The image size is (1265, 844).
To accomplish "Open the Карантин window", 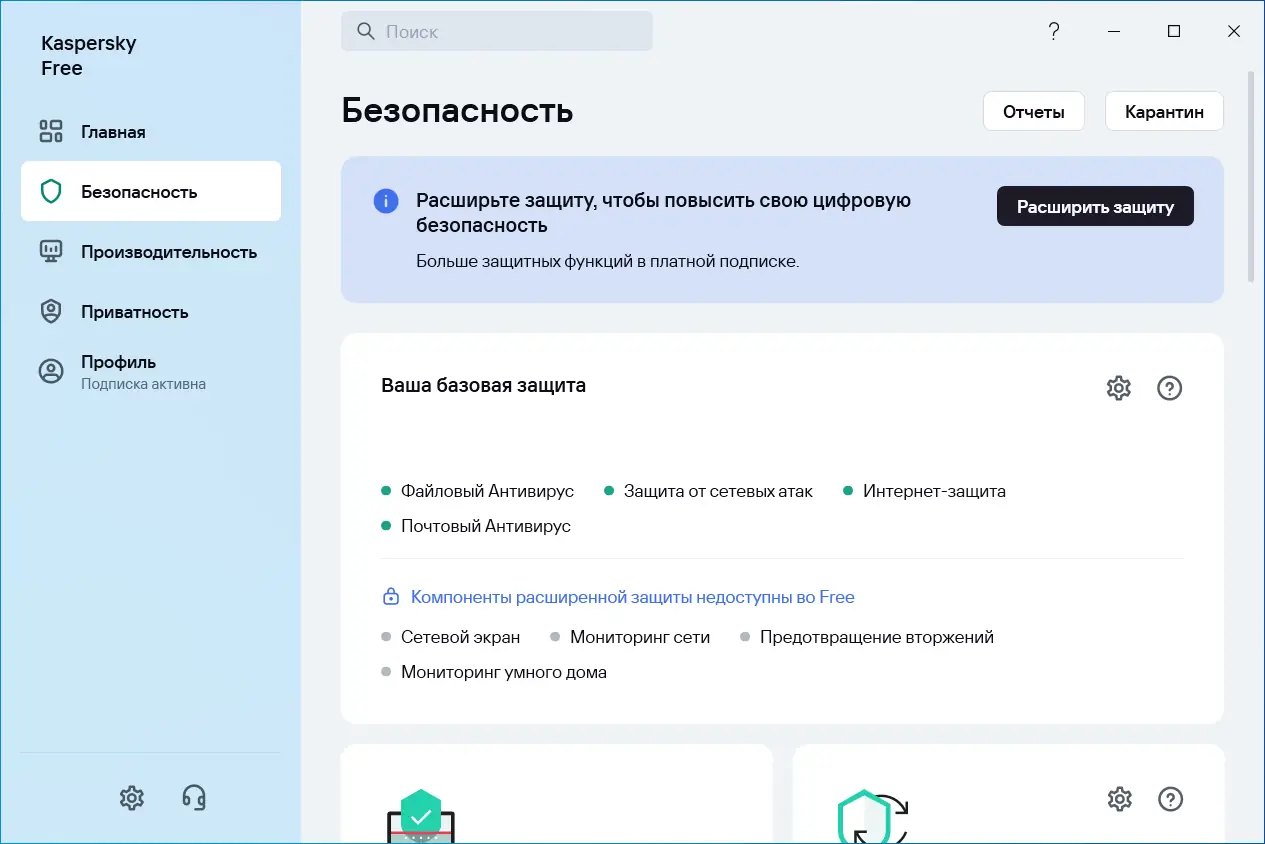I will [x=1163, y=111].
